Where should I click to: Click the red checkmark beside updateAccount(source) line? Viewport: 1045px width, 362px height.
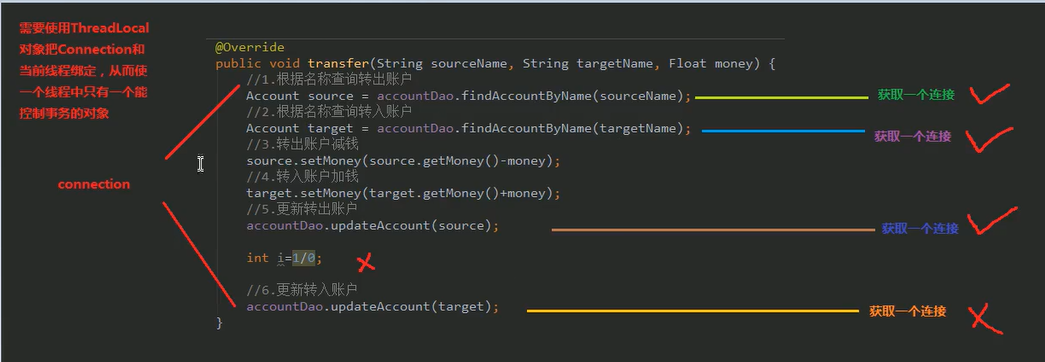(x=992, y=221)
